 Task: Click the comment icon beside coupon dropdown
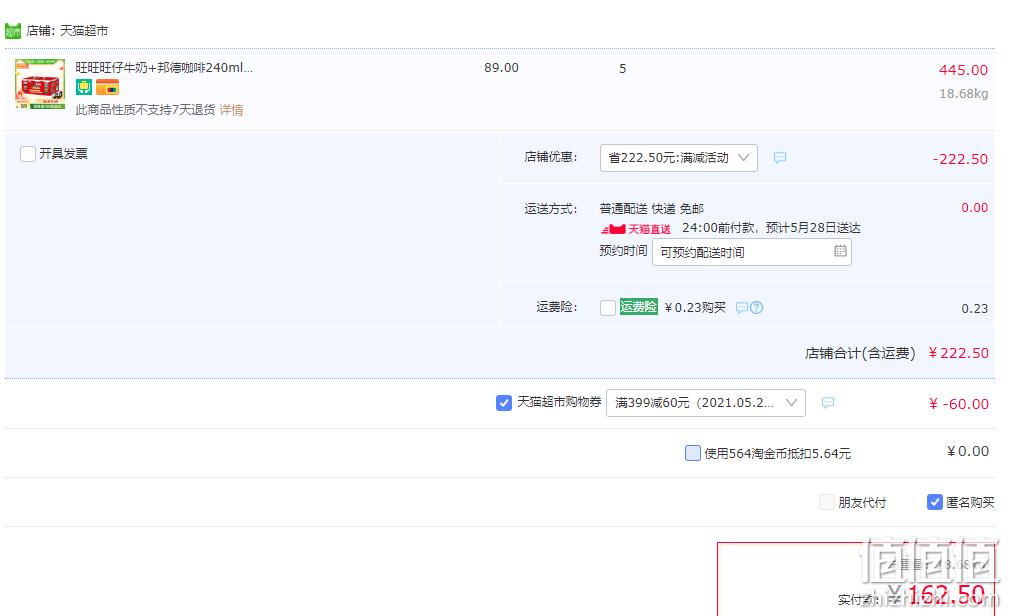click(x=828, y=403)
